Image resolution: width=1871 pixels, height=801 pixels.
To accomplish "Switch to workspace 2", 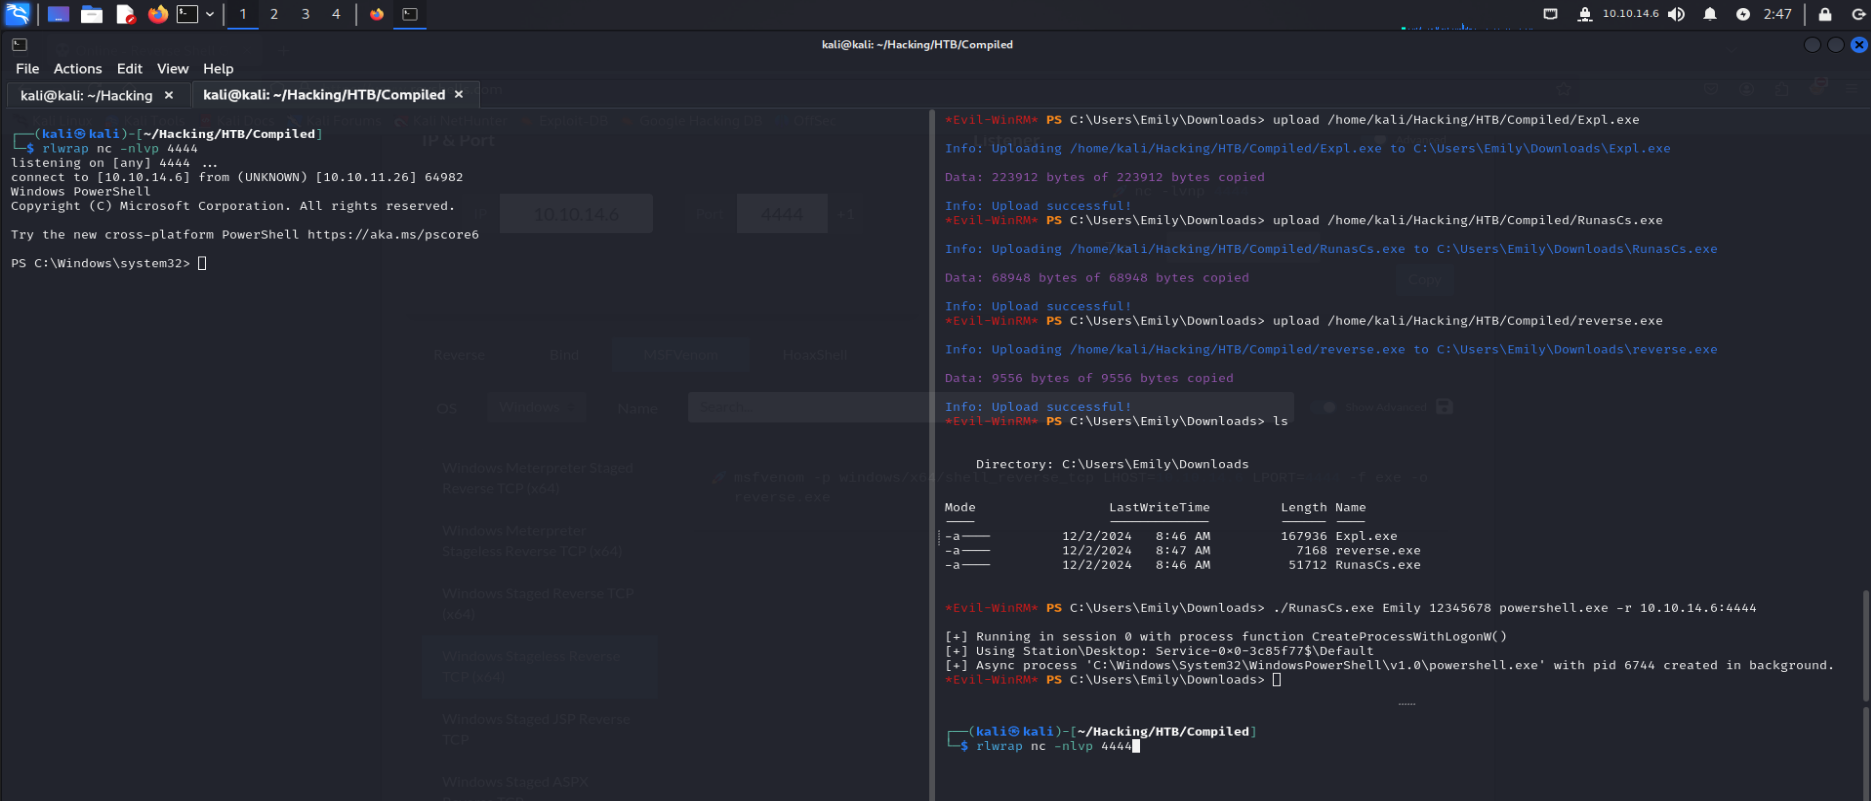I will pyautogui.click(x=274, y=14).
